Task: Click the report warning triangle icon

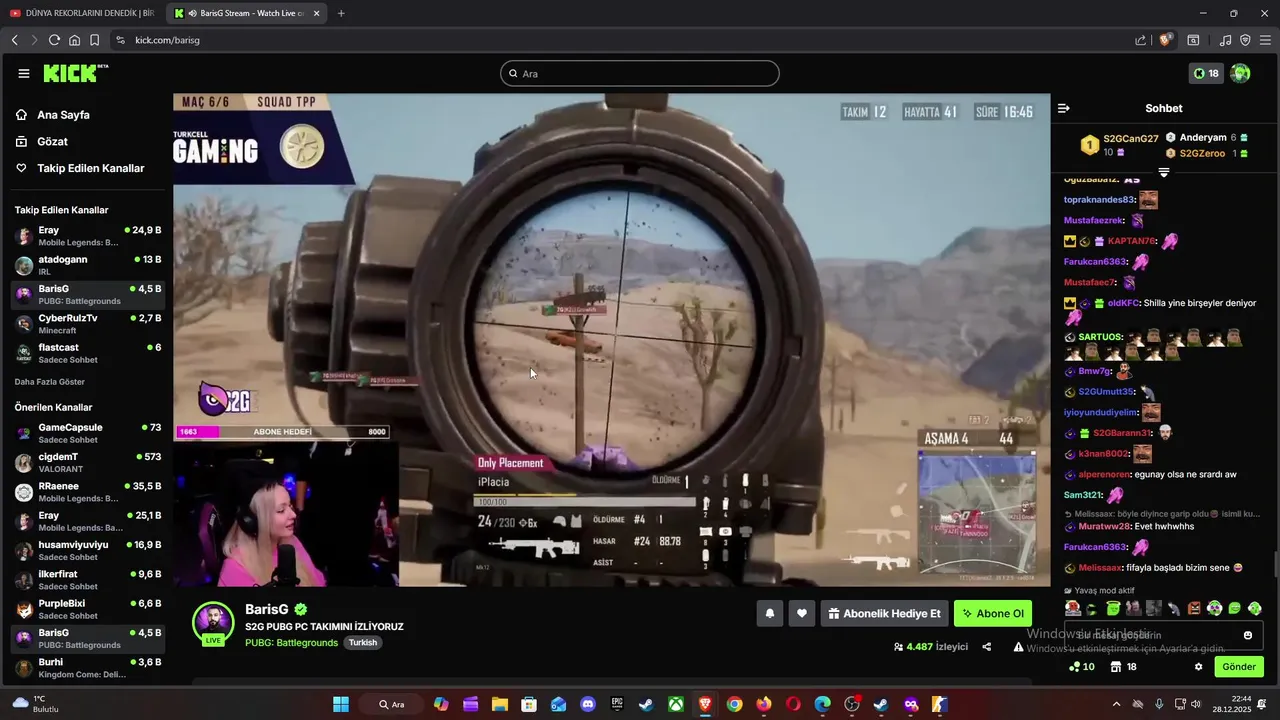Action: (1018, 647)
